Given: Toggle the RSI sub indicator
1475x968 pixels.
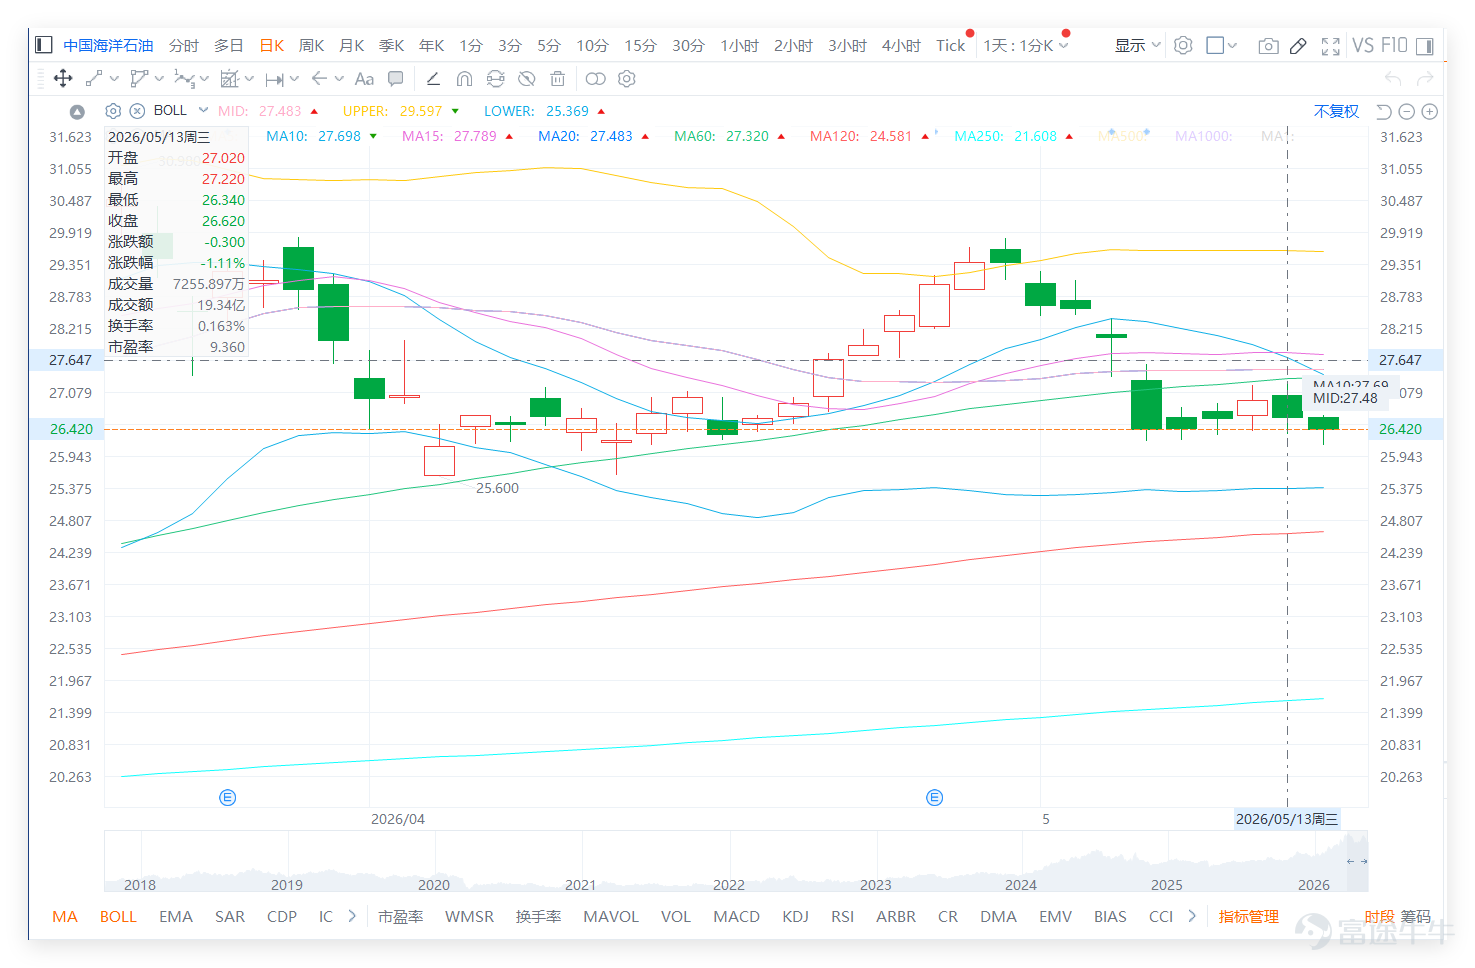Looking at the screenshot, I should click(843, 916).
